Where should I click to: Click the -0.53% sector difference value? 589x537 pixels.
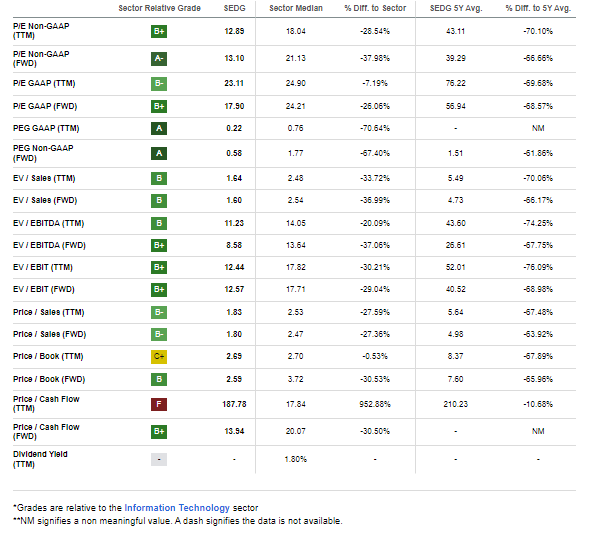point(375,356)
